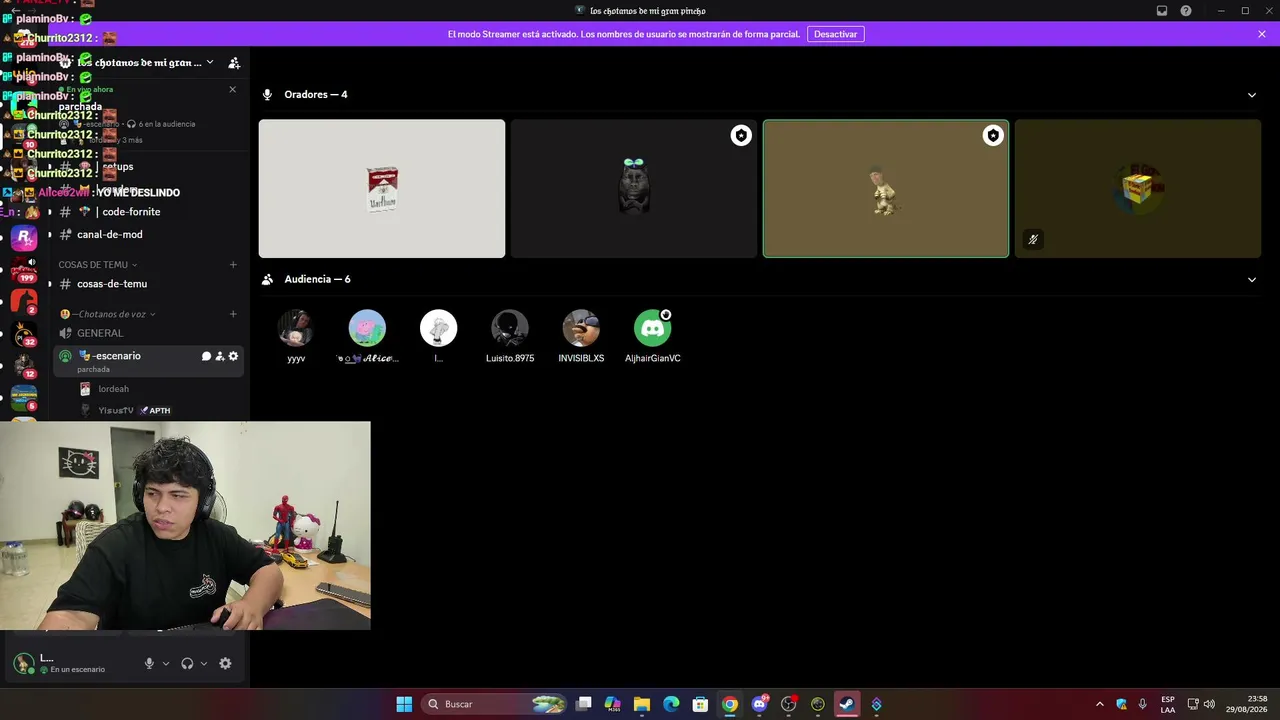This screenshot has width=1280, height=720.
Task: Collapse the Oradores section
Action: coord(1252,95)
